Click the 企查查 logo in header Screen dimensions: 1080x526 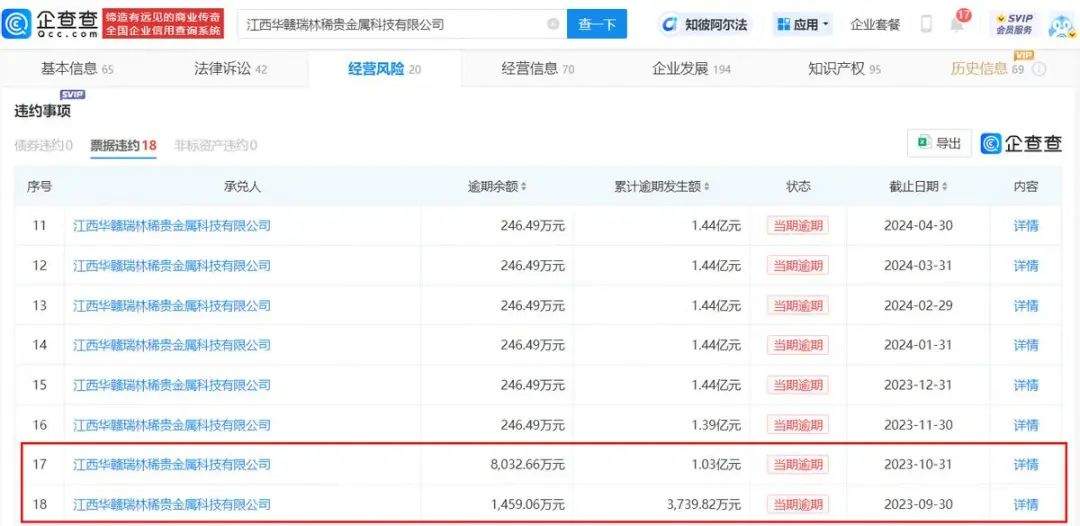point(52,24)
